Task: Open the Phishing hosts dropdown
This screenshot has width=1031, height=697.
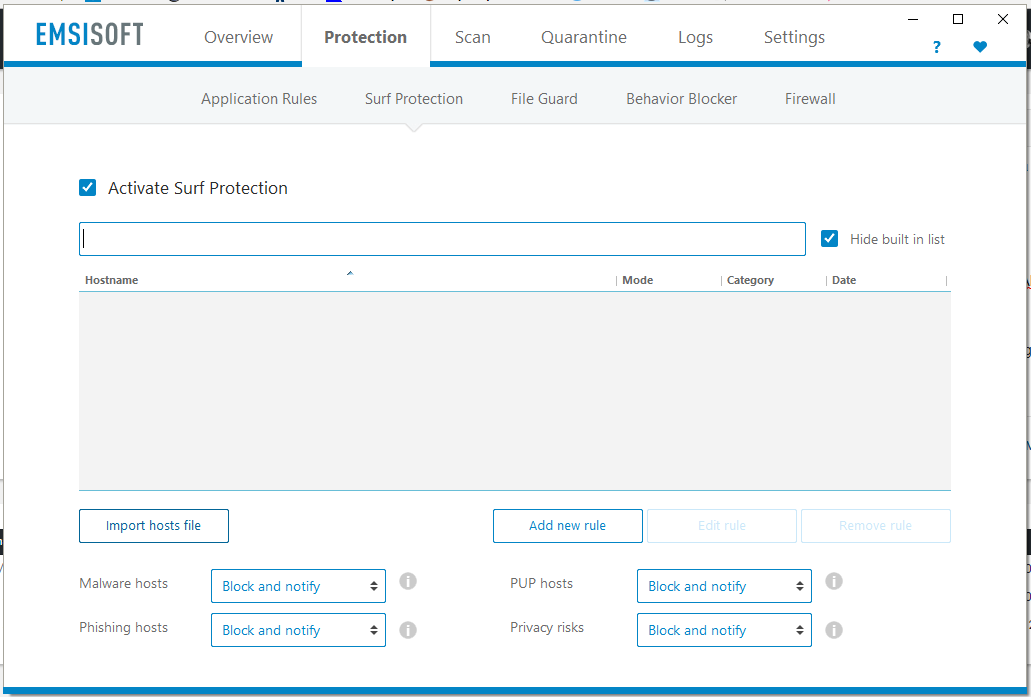Action: point(298,631)
